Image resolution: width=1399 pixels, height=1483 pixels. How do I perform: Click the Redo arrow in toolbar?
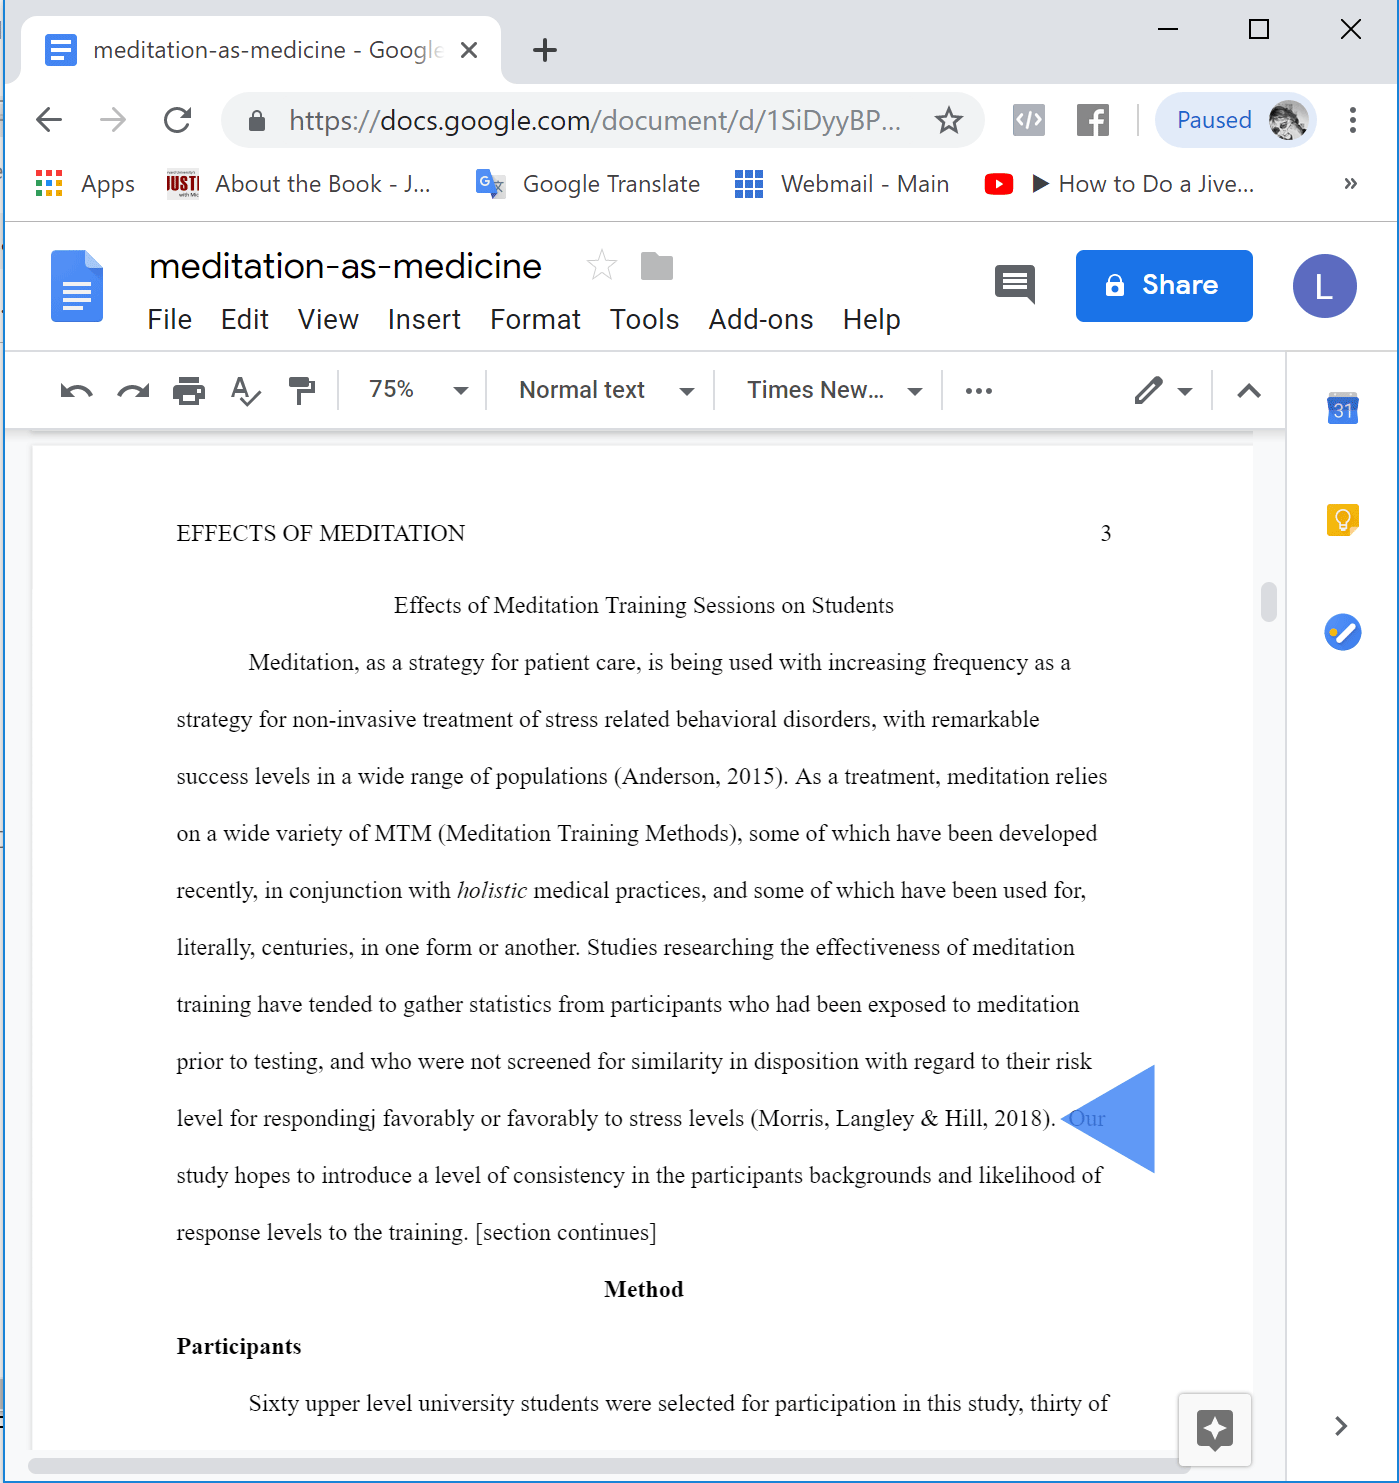tap(133, 391)
